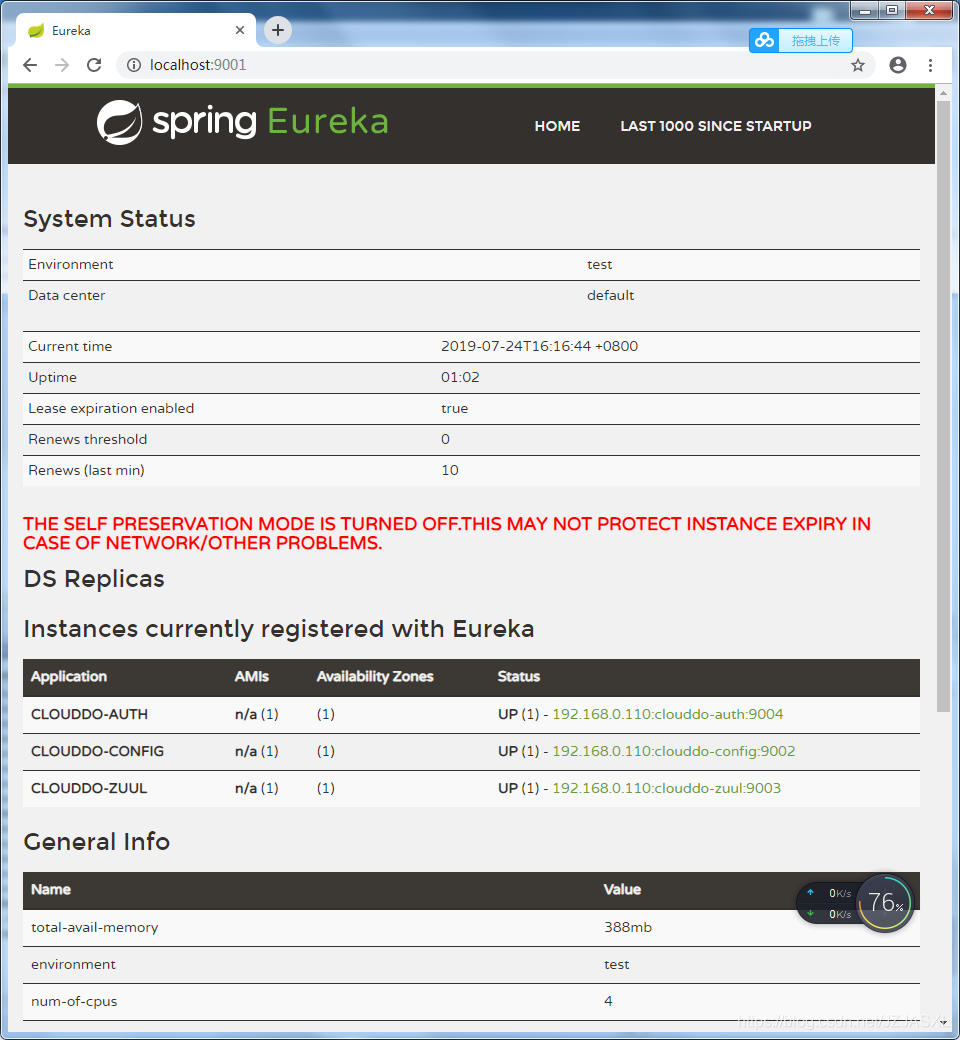
Task: Click the Name column header in General Info
Action: click(51, 889)
